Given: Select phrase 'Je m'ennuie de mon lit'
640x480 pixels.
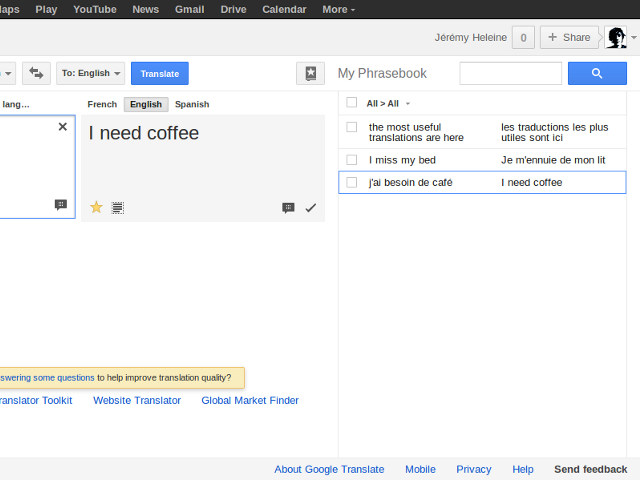Looking at the screenshot, I should [x=553, y=160].
